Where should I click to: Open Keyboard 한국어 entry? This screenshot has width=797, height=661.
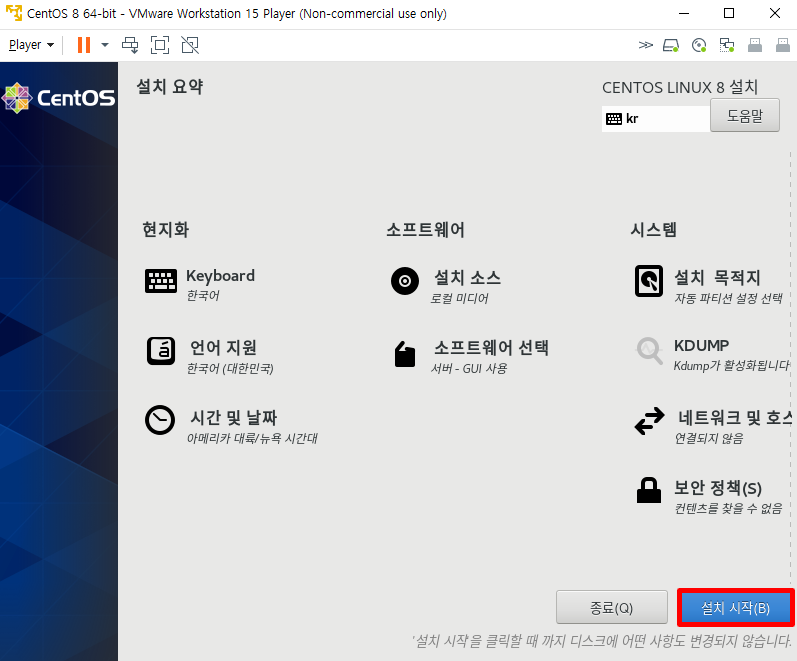pos(220,284)
